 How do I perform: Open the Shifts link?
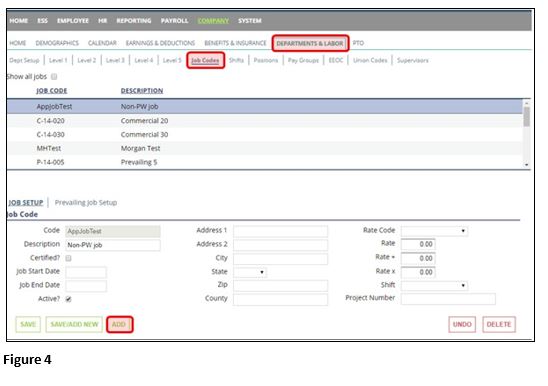pos(236,60)
